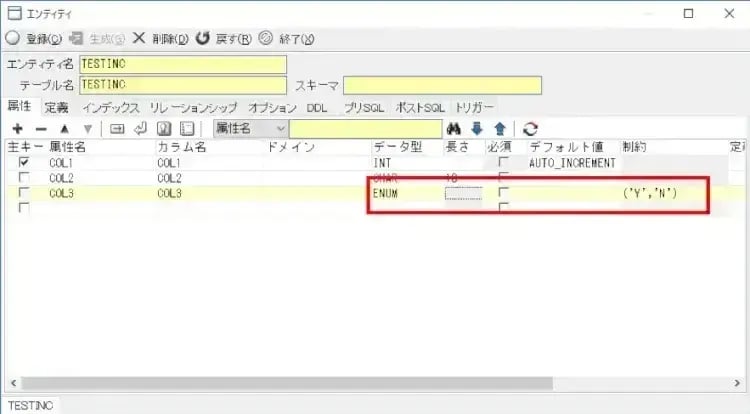750x414 pixels.
Task: Open the DDL tab
Action: [x=316, y=107]
